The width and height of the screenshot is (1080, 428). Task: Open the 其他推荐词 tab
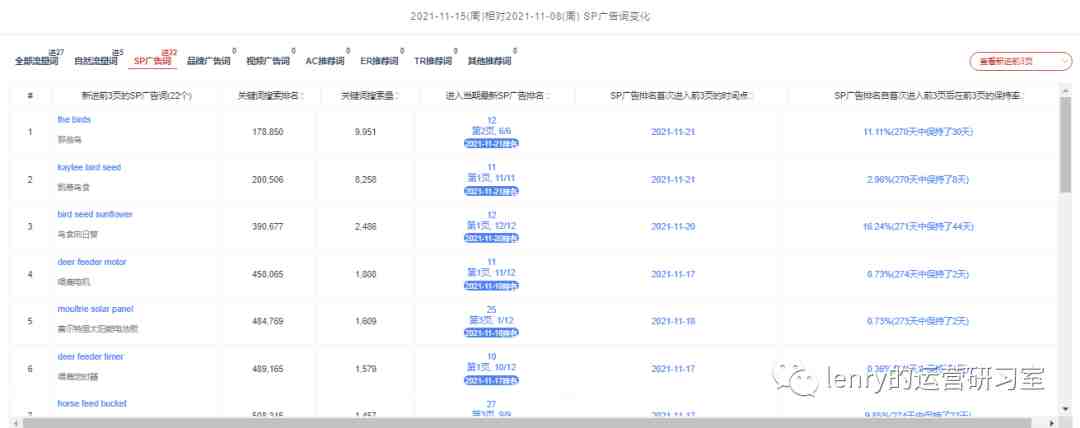pyautogui.click(x=489, y=61)
